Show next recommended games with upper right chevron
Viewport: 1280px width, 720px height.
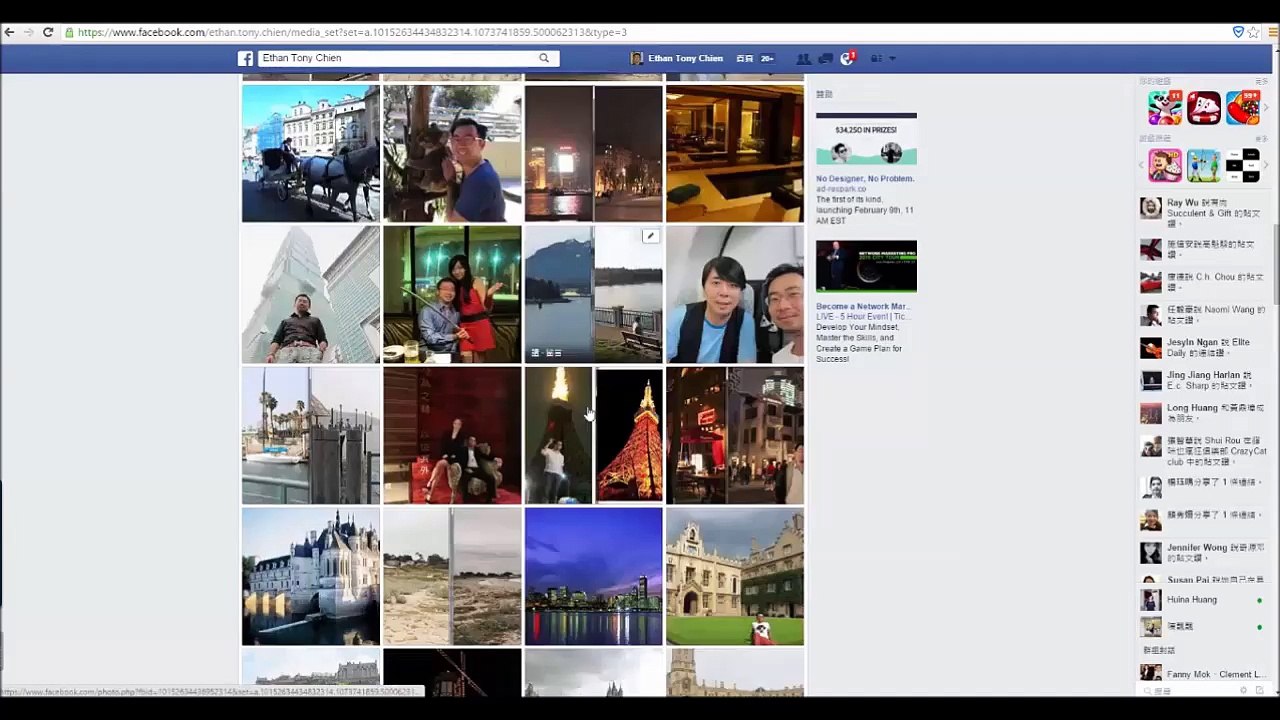click(1266, 107)
